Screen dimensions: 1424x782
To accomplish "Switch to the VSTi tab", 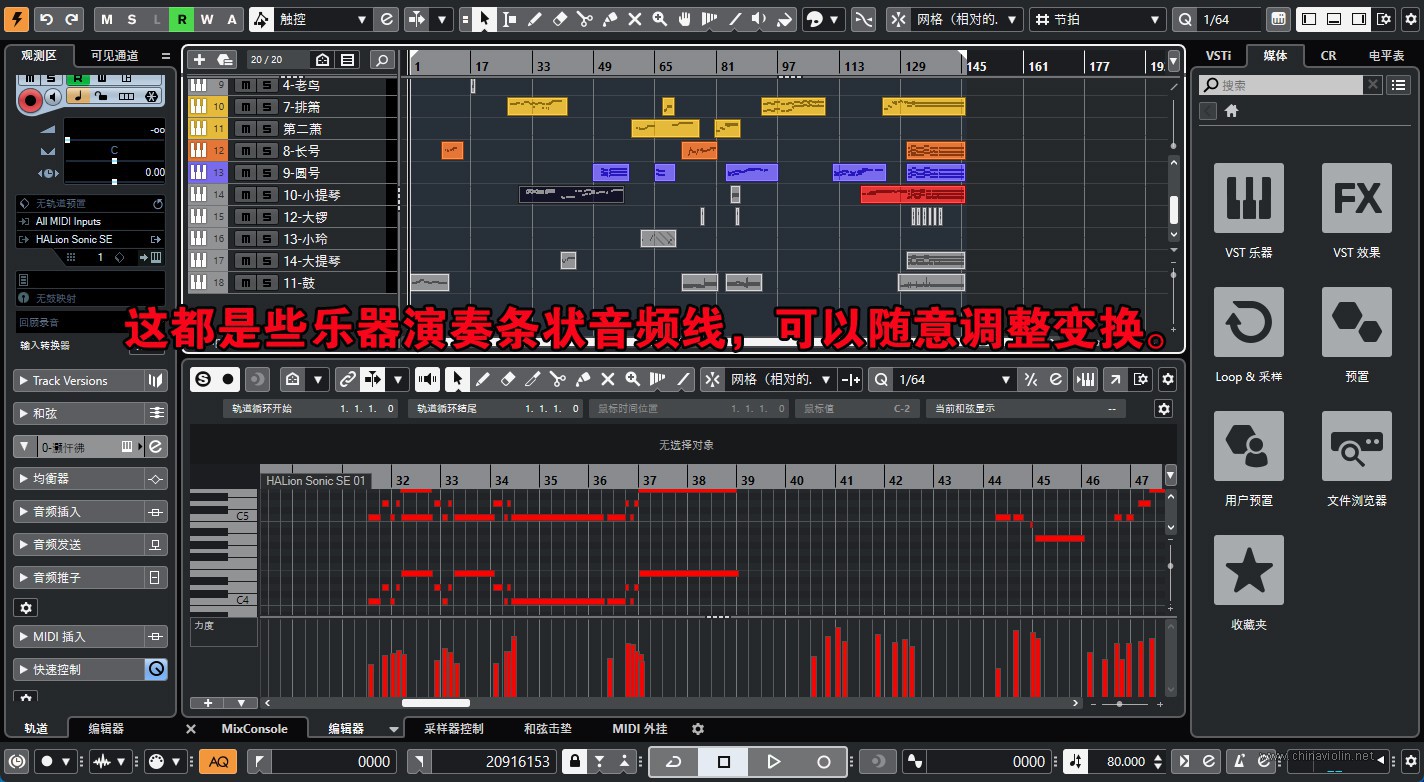I will click(1218, 55).
